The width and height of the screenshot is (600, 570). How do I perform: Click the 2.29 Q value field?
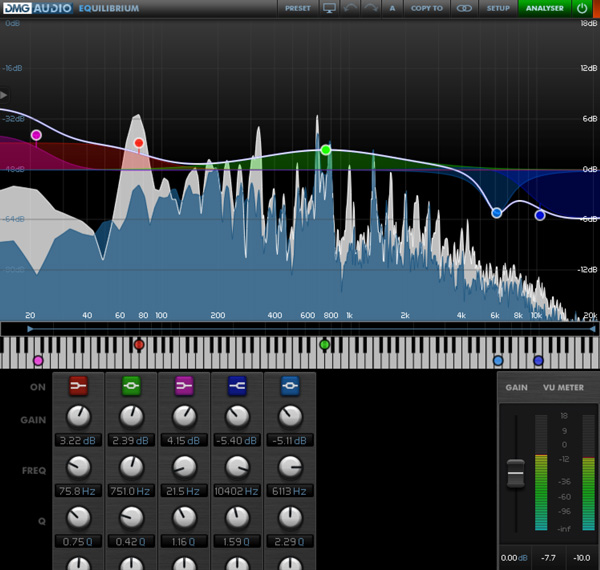pyautogui.click(x=290, y=541)
